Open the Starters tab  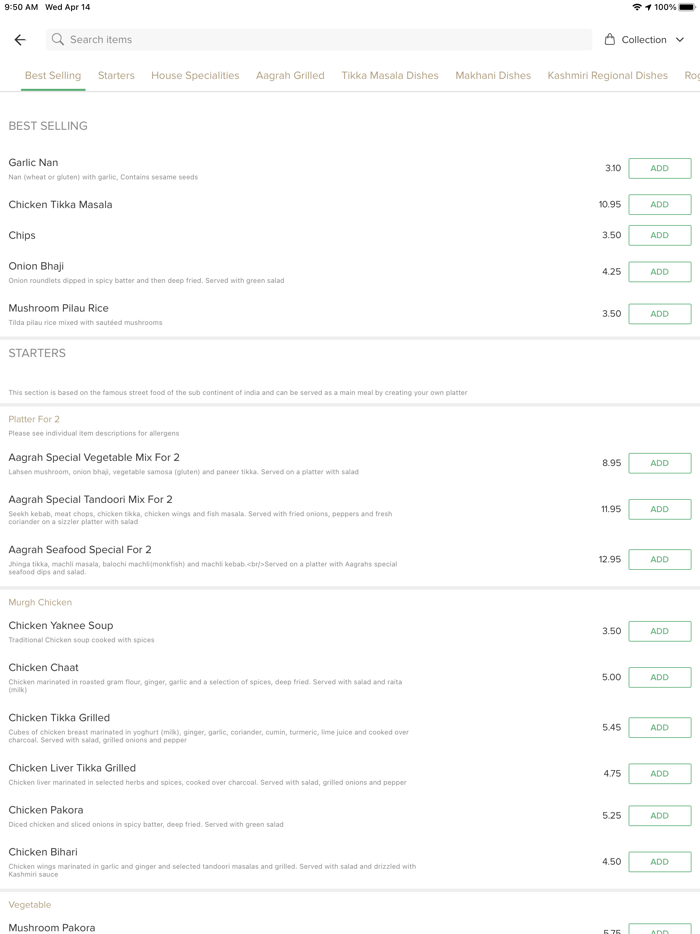click(x=116, y=76)
